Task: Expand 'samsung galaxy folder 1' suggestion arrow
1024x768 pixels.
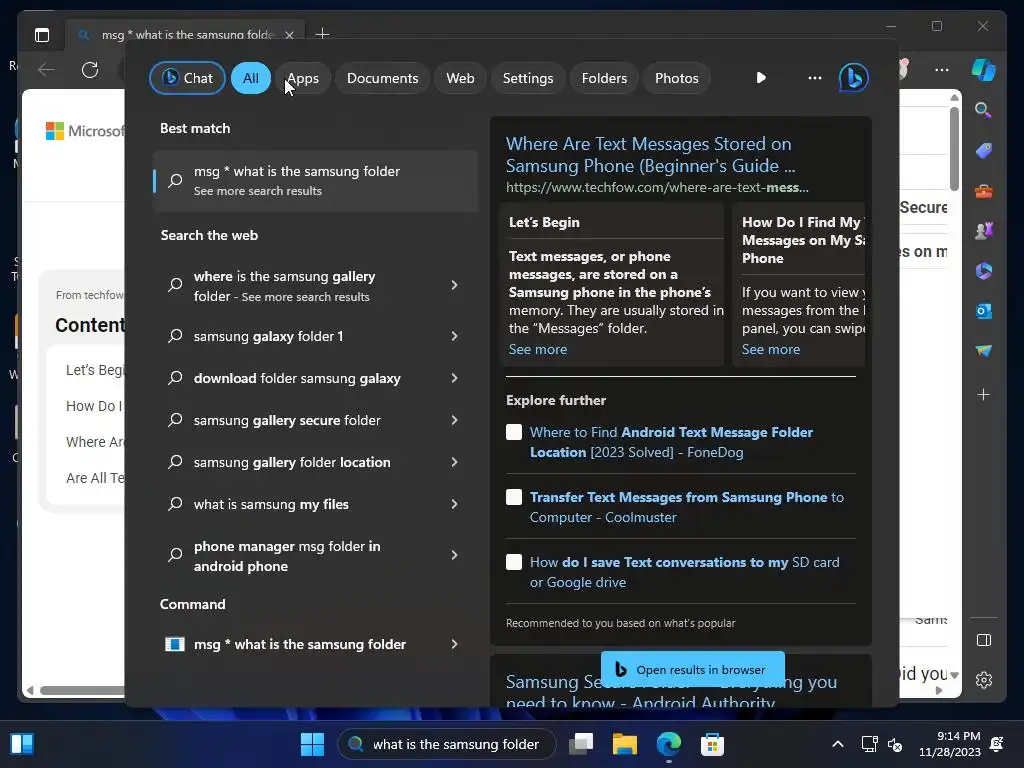Action: [x=455, y=336]
